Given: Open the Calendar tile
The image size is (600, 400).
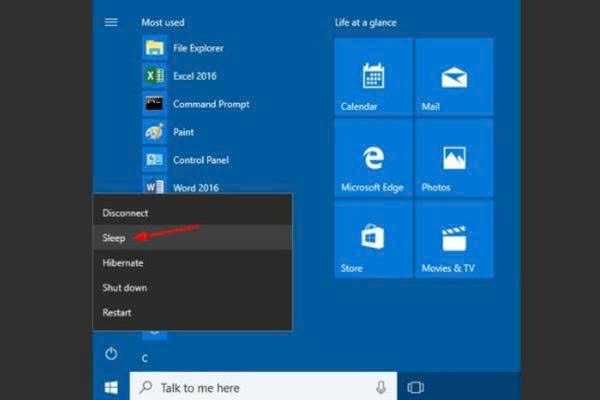Looking at the screenshot, I should click(x=373, y=77).
